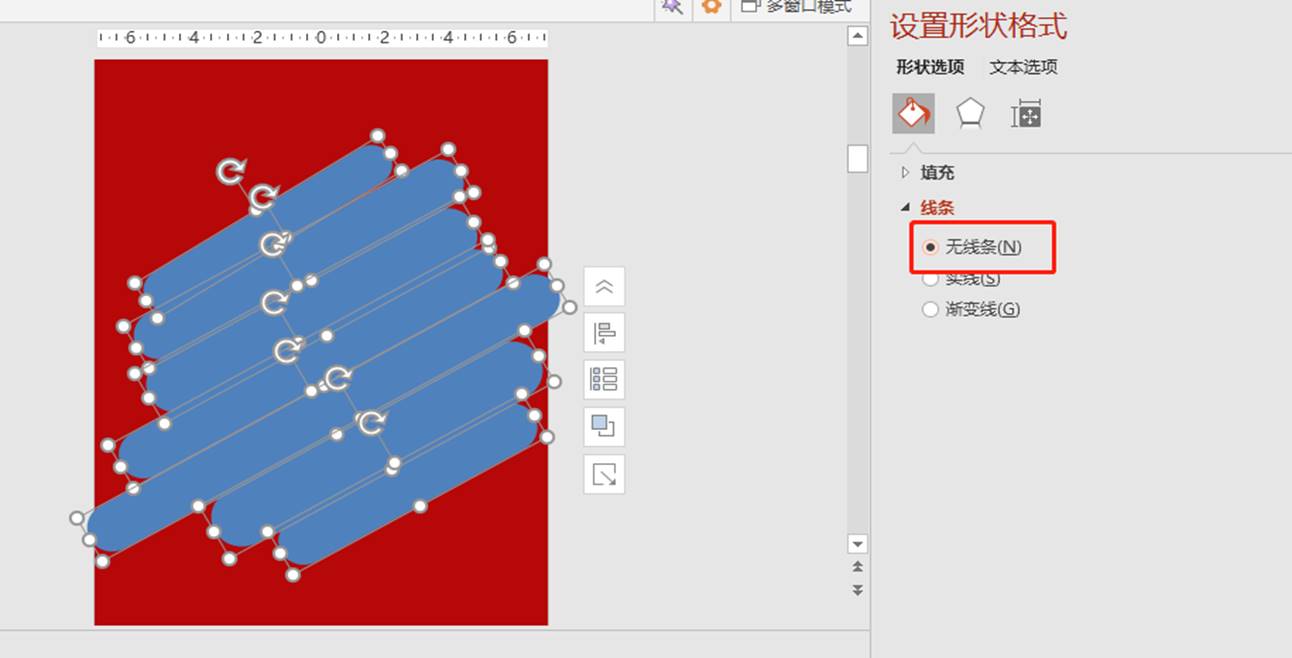The height and width of the screenshot is (658, 1292).
Task: Switch to the 形状选项 tab
Action: [930, 67]
